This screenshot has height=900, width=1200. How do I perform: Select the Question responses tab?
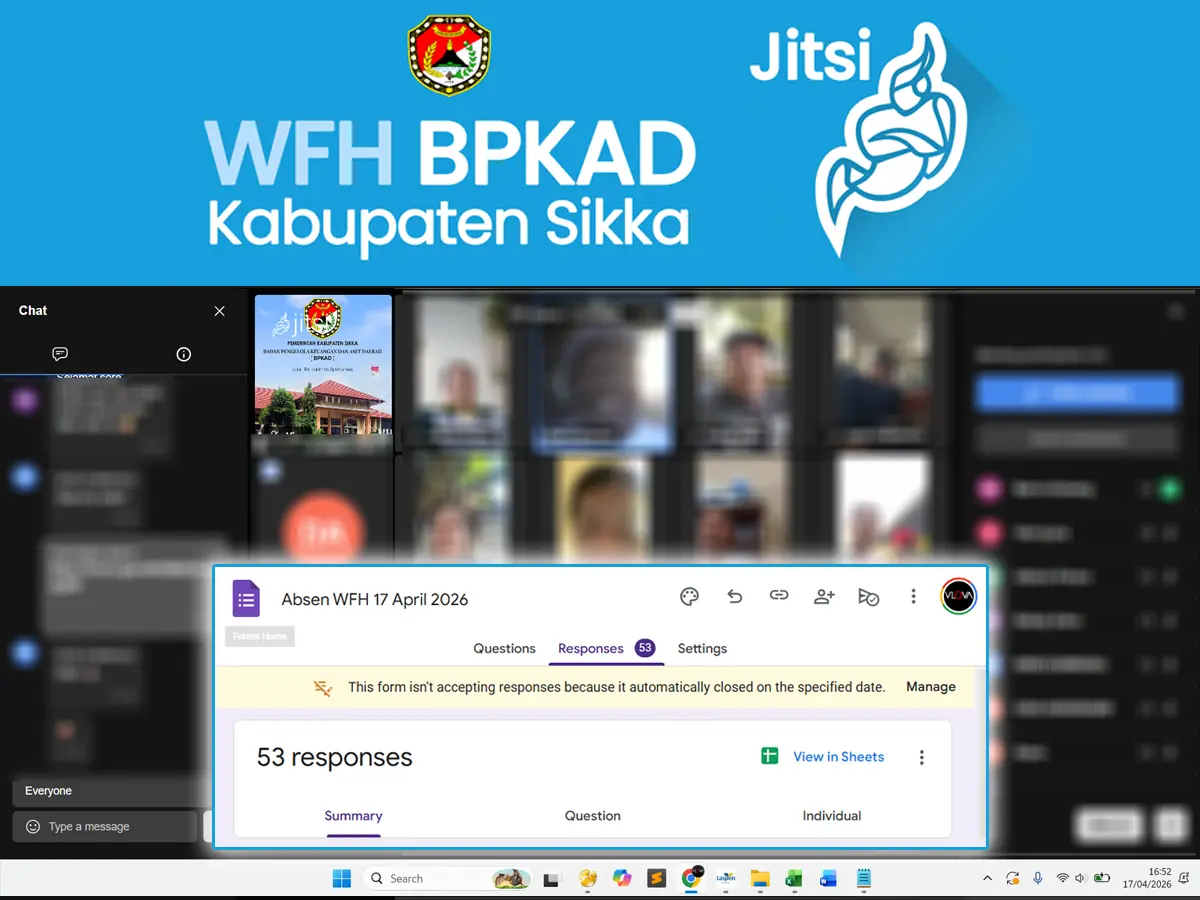[x=593, y=816]
